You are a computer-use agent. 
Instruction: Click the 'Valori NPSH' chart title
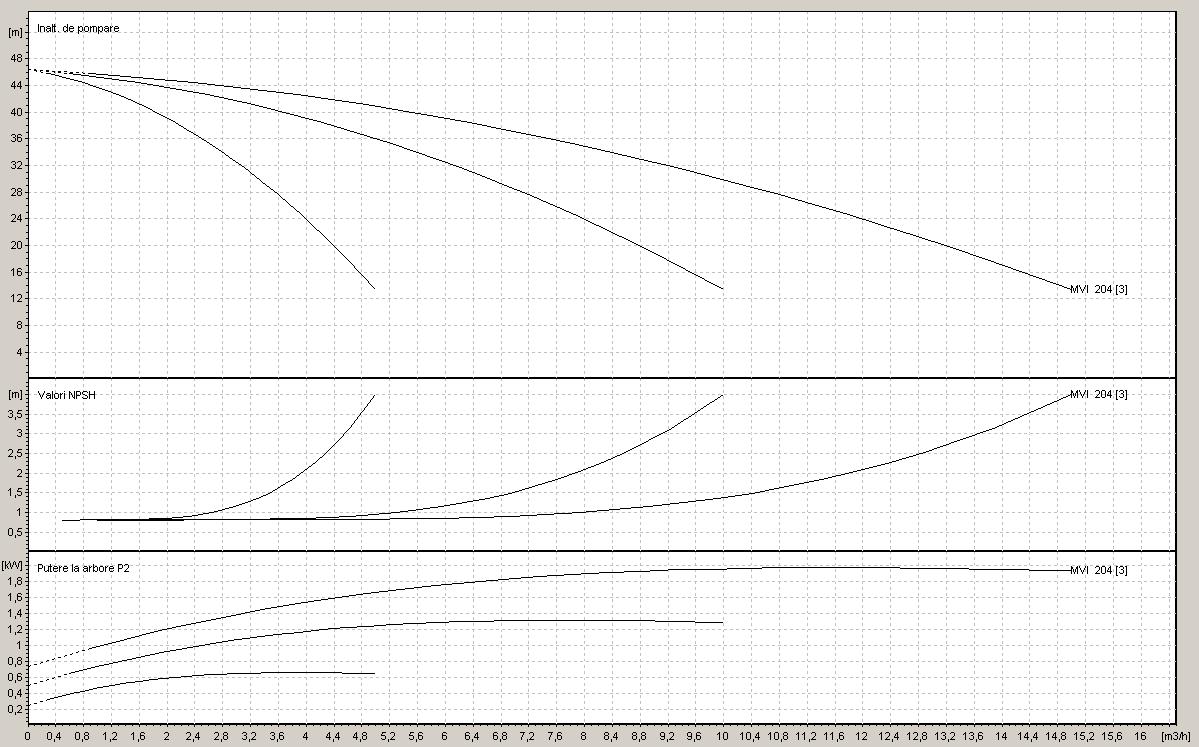[67, 394]
